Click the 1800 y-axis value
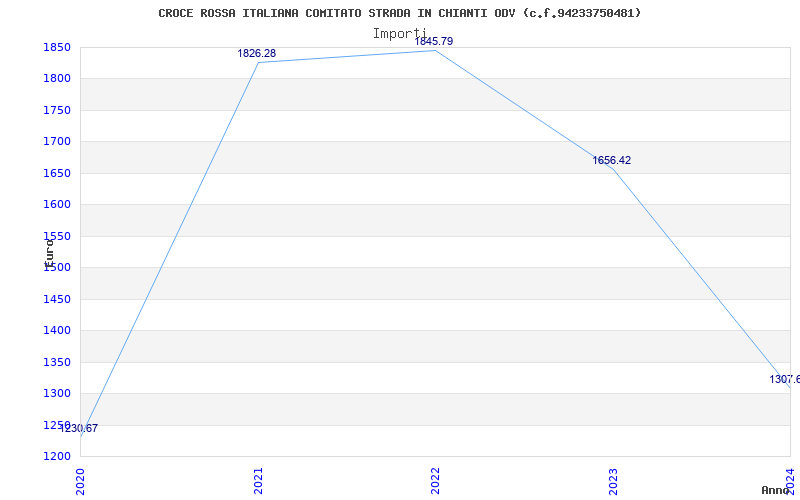The width and height of the screenshot is (800, 500). (56, 79)
